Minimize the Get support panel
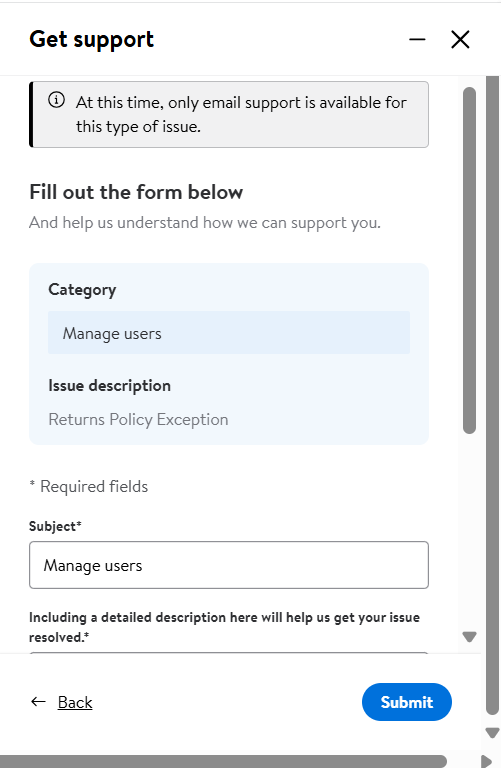Viewport: 501px width, 768px height. [417, 39]
